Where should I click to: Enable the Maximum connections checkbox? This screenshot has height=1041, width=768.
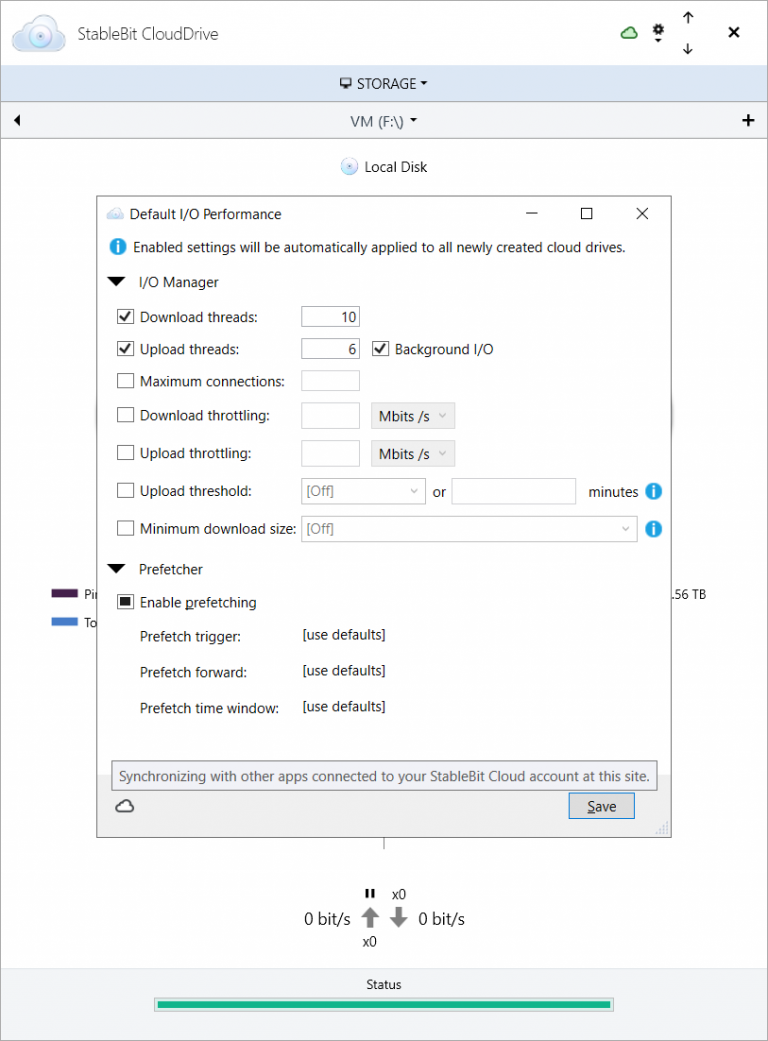click(x=126, y=381)
